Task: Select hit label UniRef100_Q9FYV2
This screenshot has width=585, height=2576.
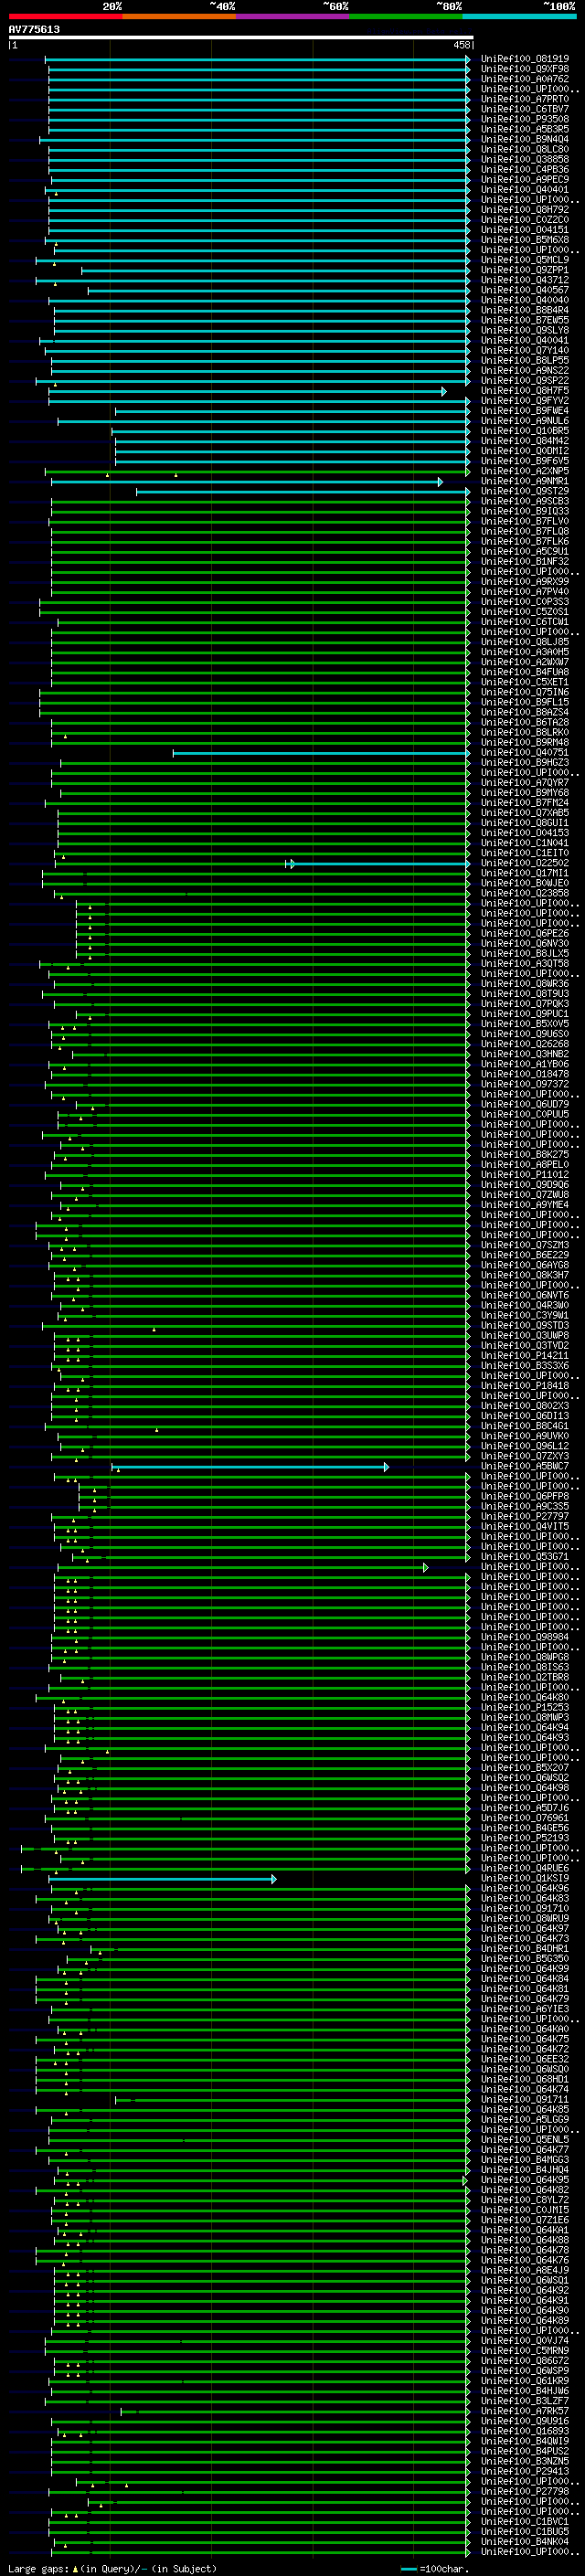Action: pyautogui.click(x=525, y=400)
